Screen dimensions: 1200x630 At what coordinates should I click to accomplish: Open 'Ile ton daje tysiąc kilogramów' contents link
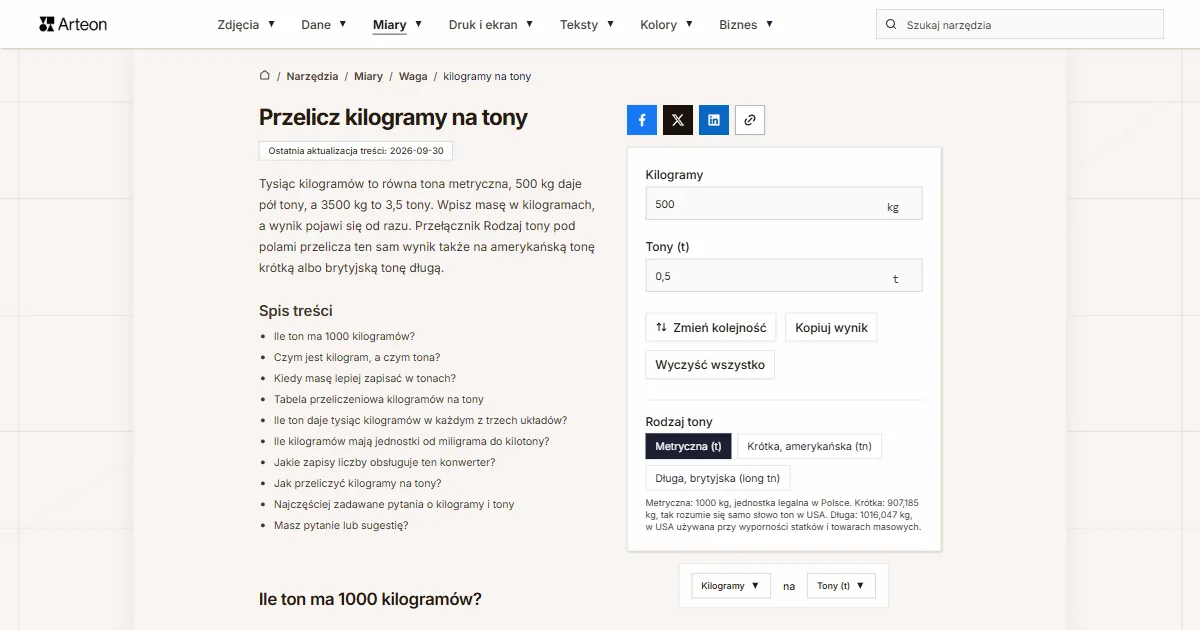pos(421,421)
